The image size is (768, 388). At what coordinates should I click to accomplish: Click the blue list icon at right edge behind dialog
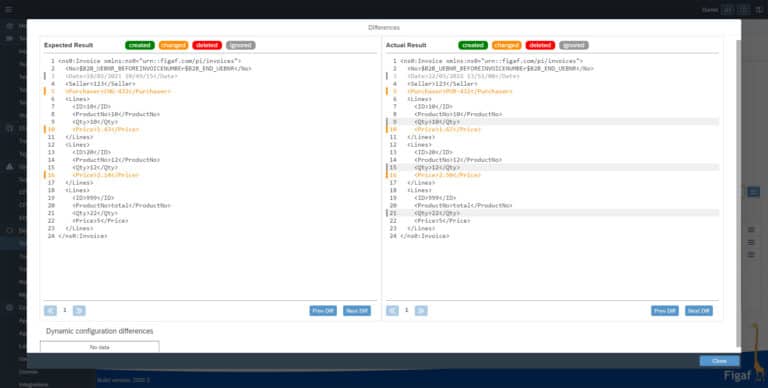(x=754, y=192)
